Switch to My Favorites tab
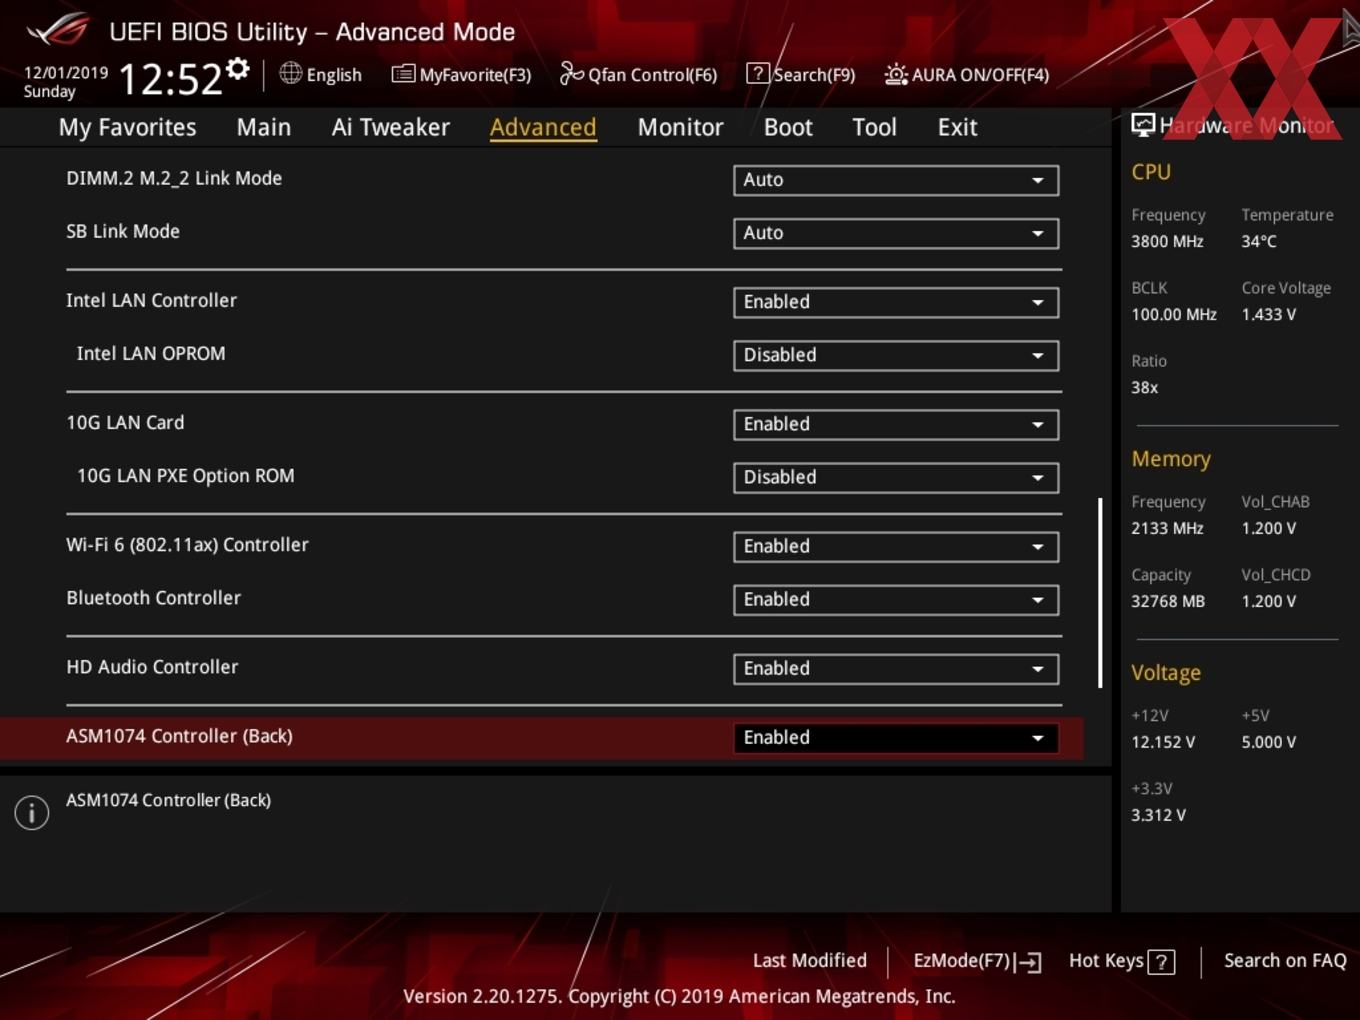The image size is (1360, 1020). 127,127
